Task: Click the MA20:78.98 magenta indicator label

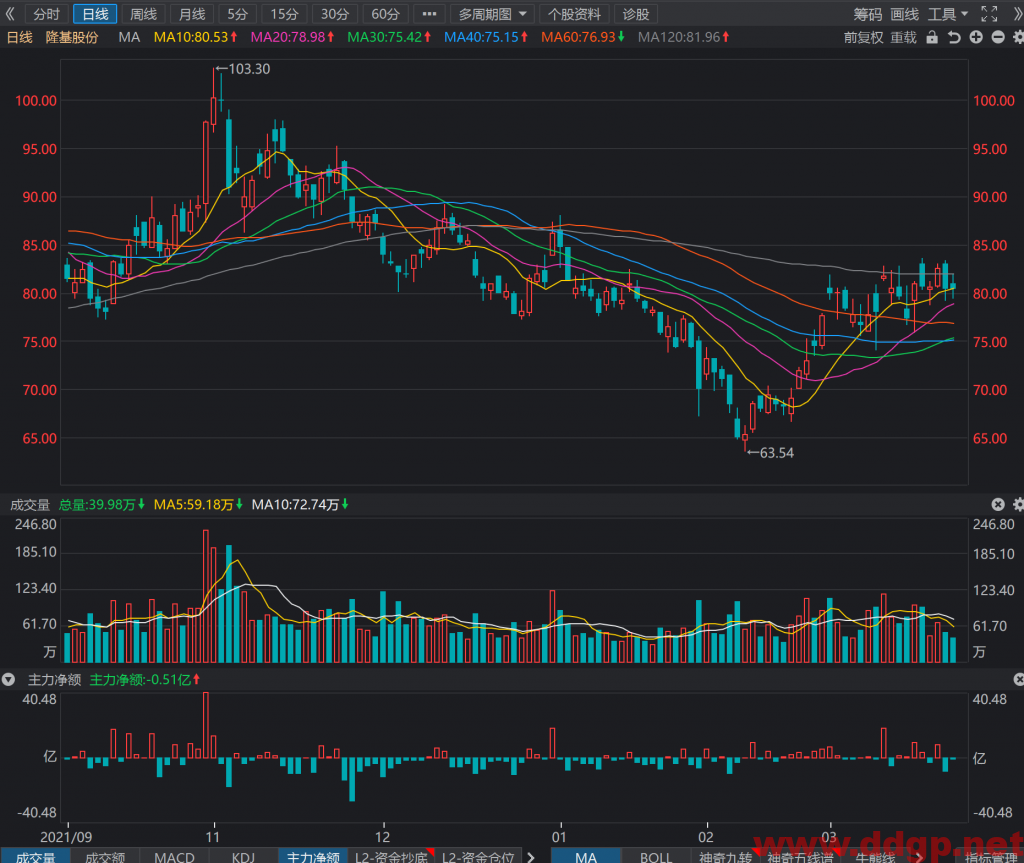Action: [293, 37]
